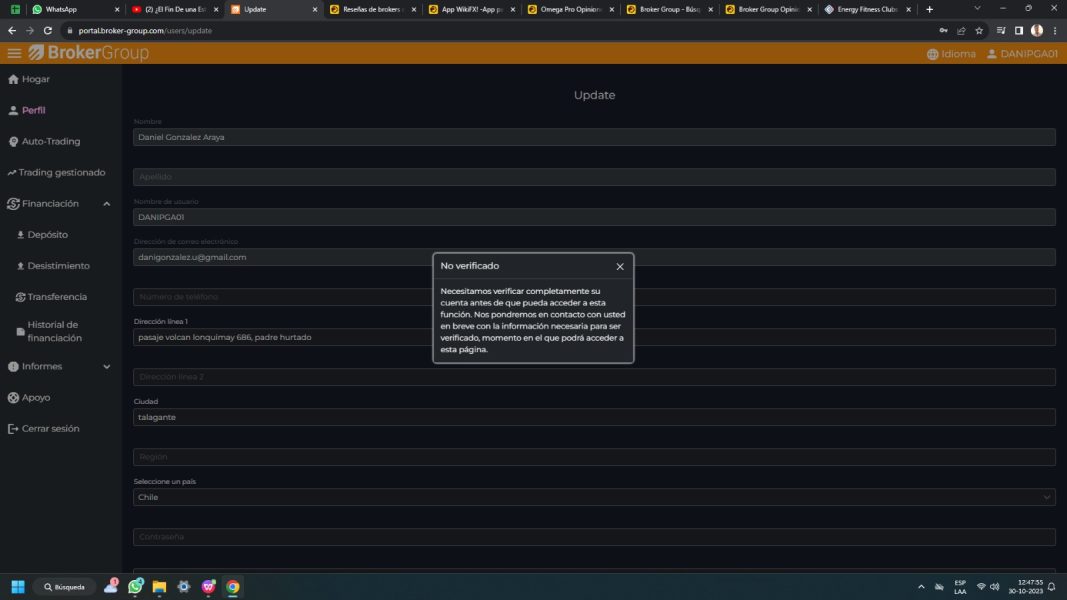Image resolution: width=1067 pixels, height=600 pixels.
Task: Open the DANIPGA01 user account menu
Action: [x=1022, y=54]
